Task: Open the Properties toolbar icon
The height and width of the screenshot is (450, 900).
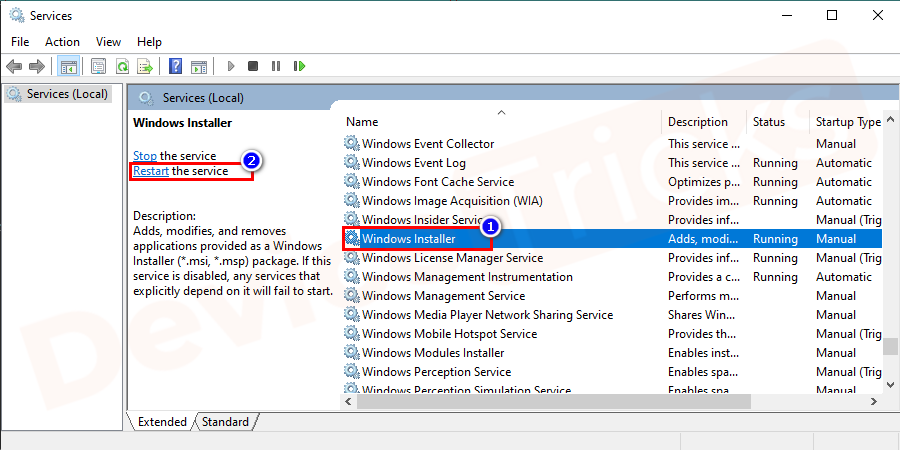Action: click(x=99, y=67)
